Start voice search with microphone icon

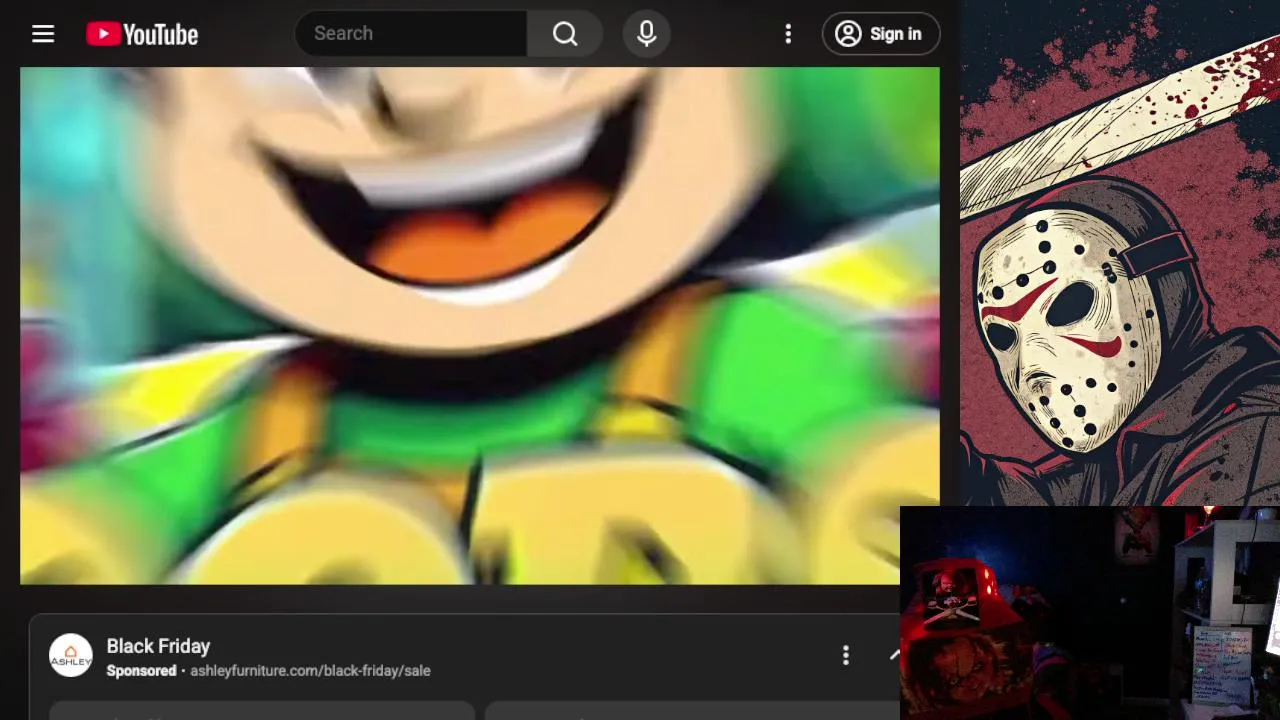[646, 33]
